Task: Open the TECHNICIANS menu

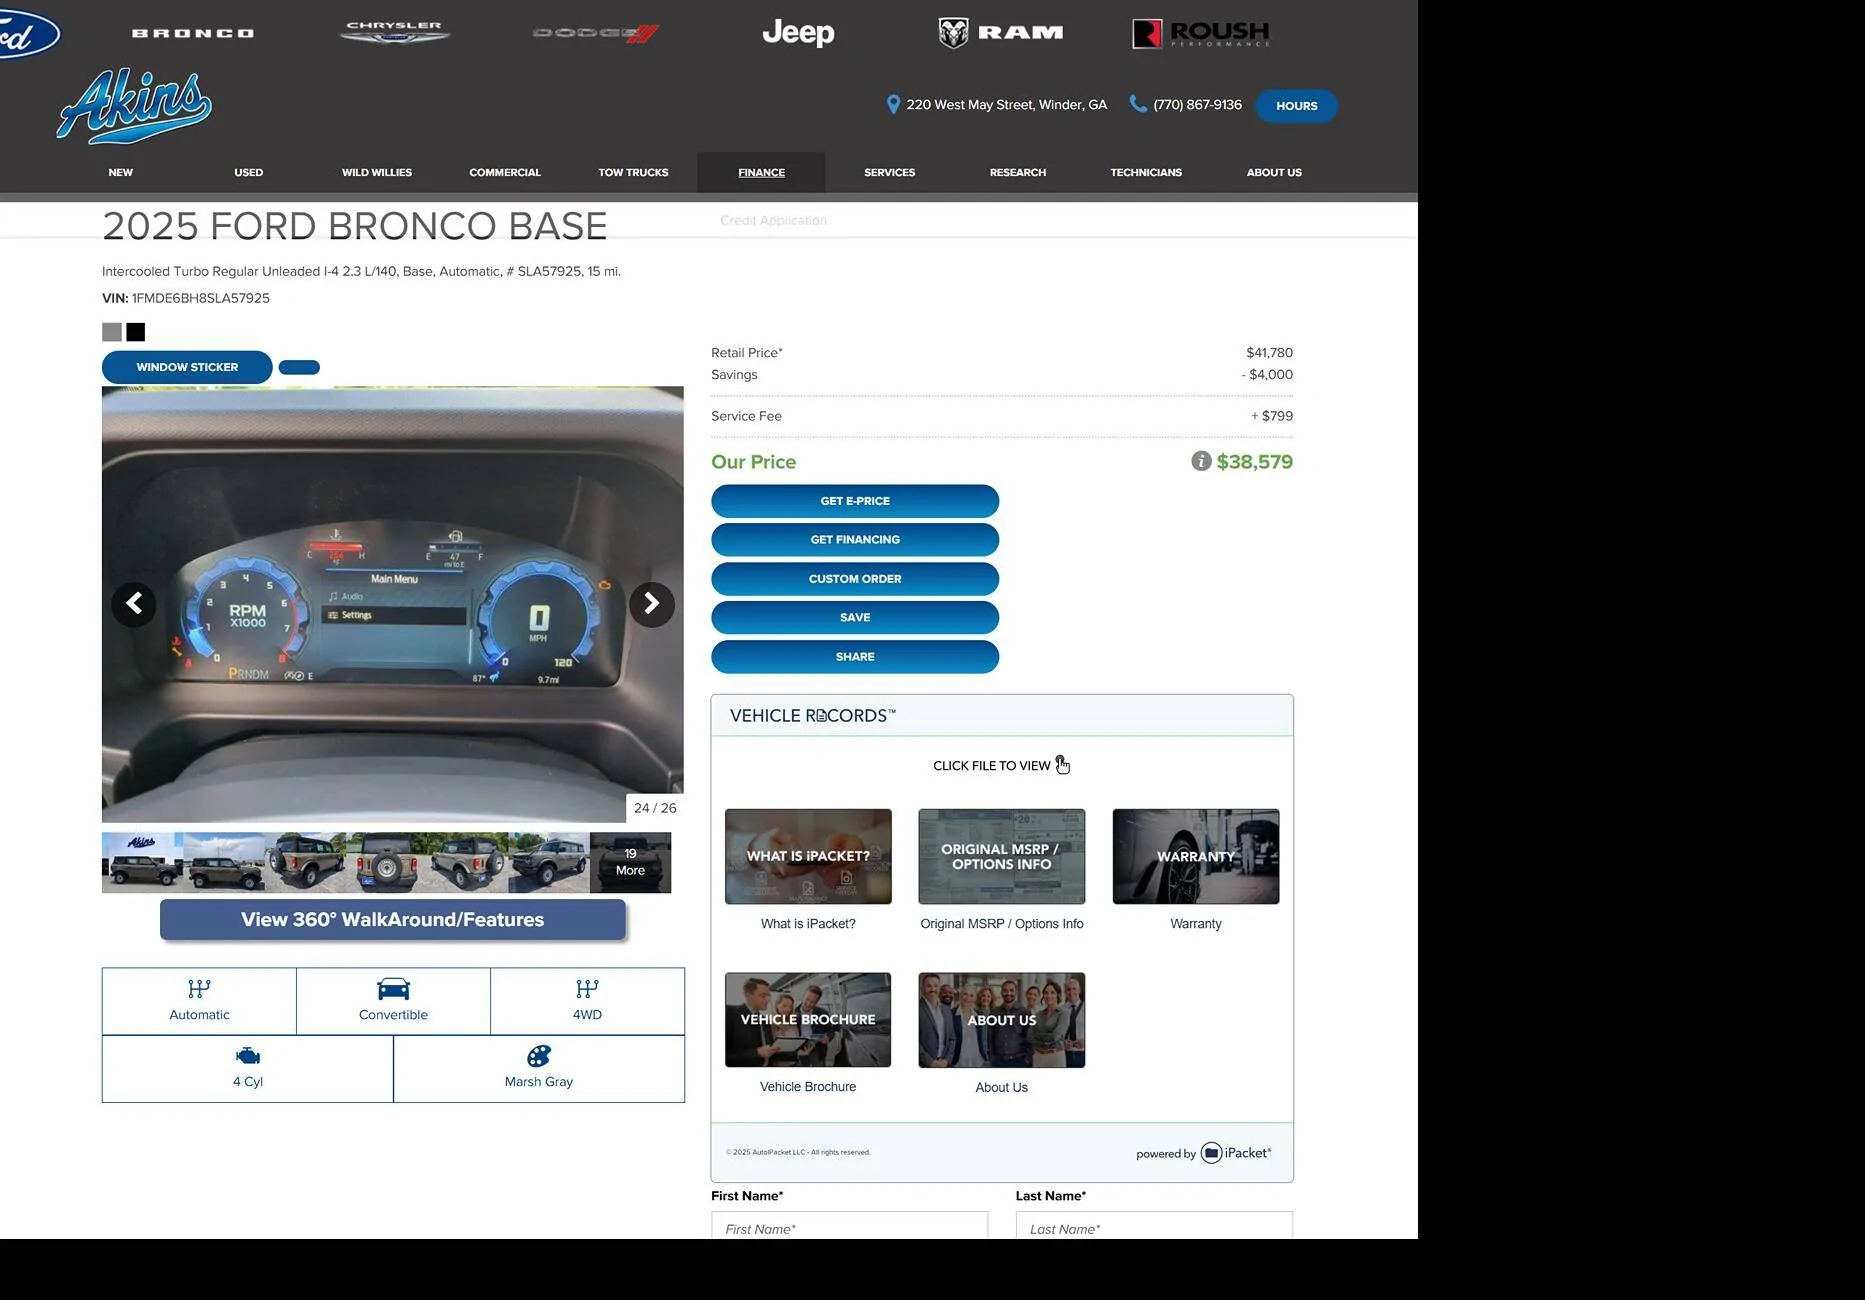Action: pos(1146,172)
